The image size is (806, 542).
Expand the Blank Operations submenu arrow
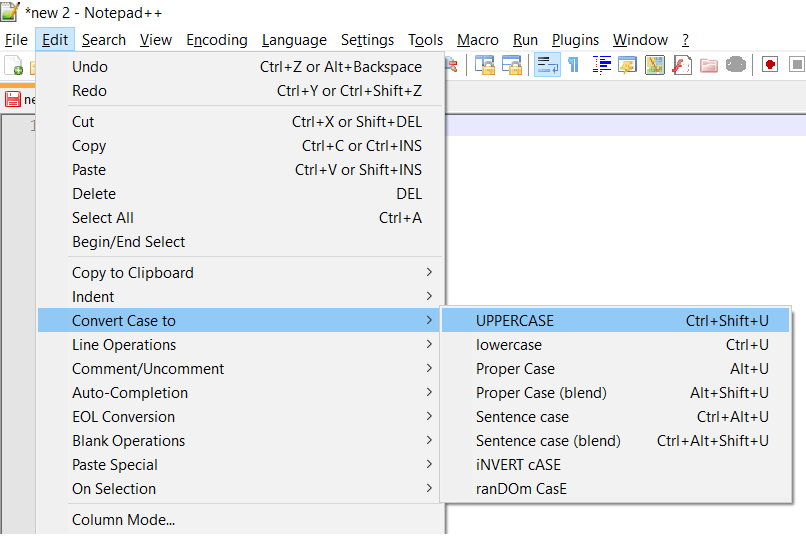click(x=429, y=440)
